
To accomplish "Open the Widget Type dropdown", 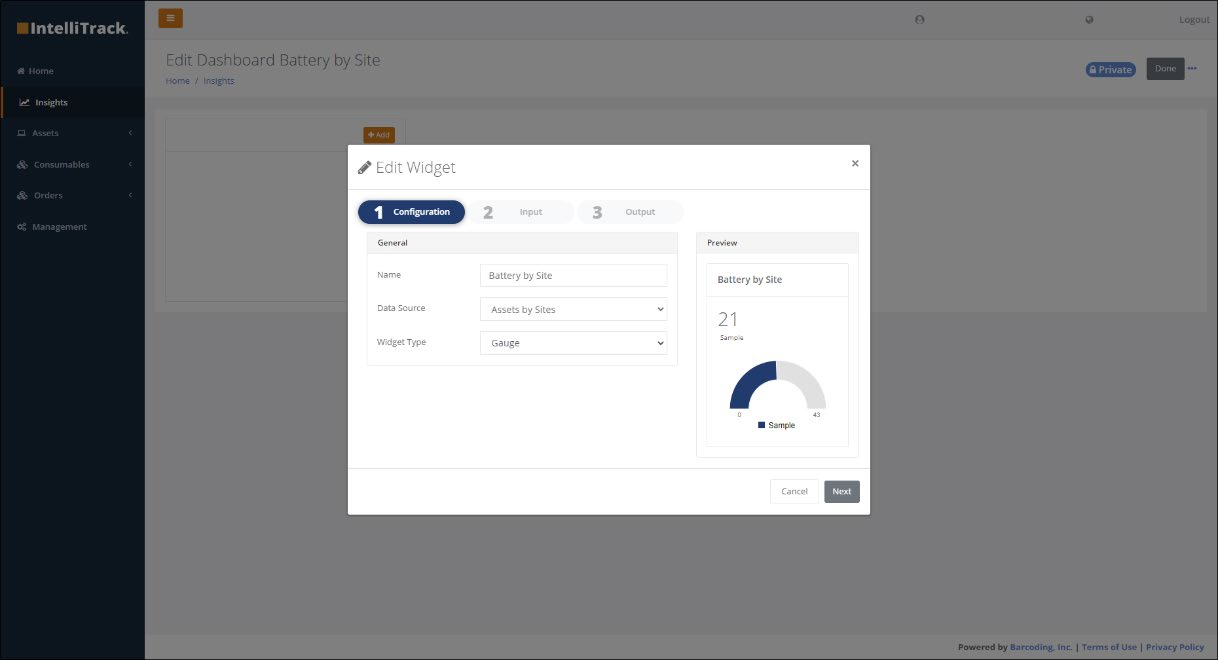I will point(573,343).
